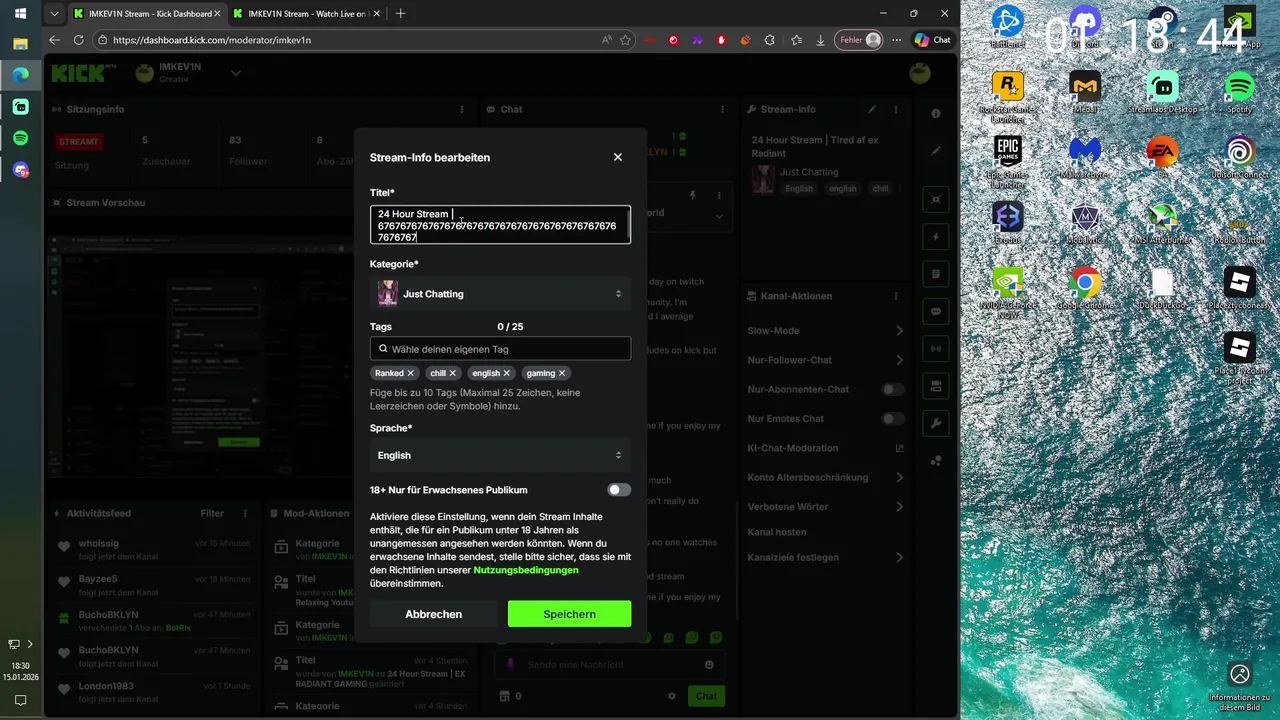
Task: Switch to 'IMKEV1N Stream - Watch Live' tab
Action: click(306, 14)
